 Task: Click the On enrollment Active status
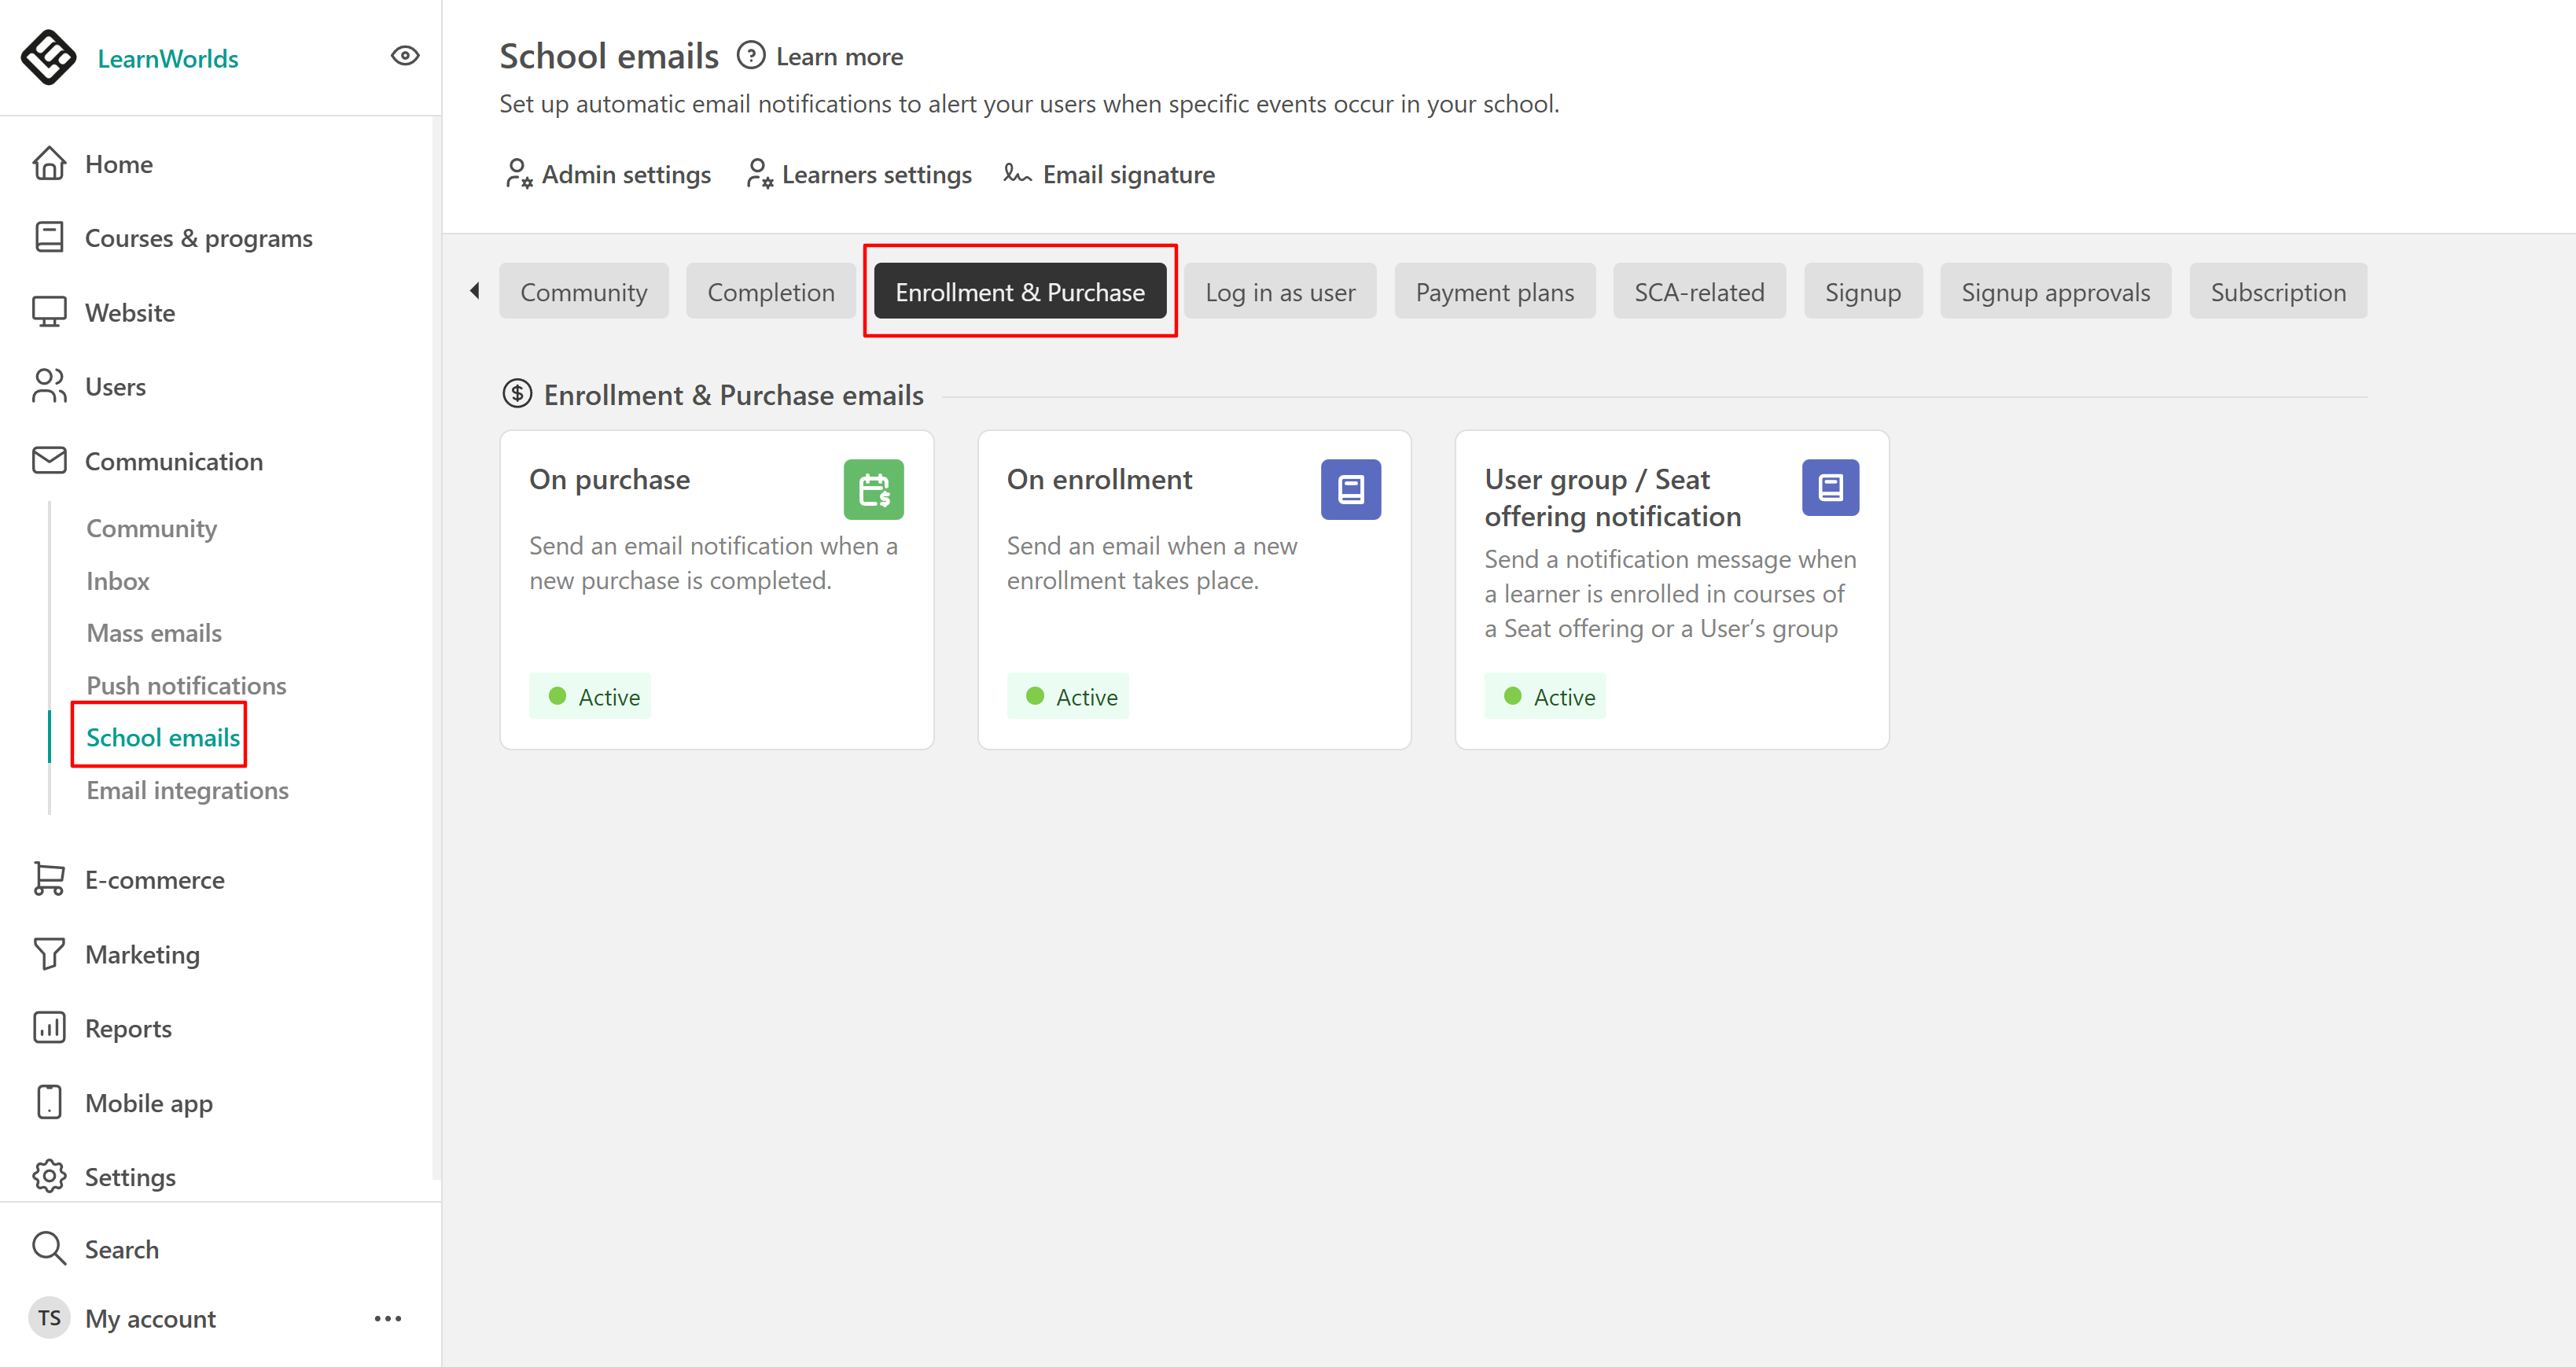tap(1068, 696)
